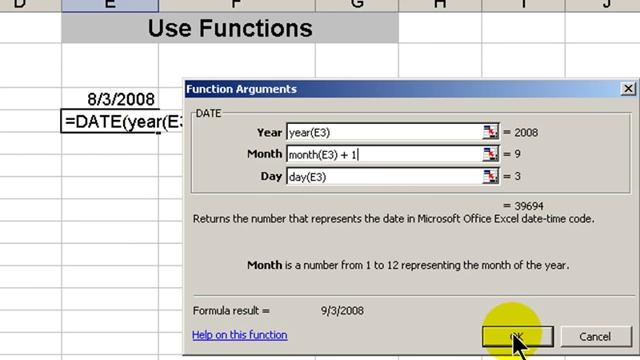Select column E header
This screenshot has width=640, height=360.
pyautogui.click(x=110, y=5)
